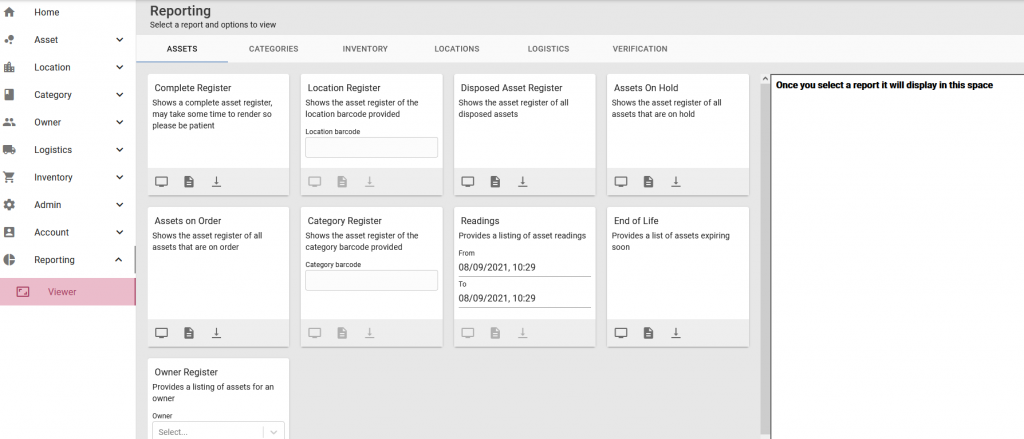Viewport: 1024px width, 439px height.
Task: Open the Categories tab
Action: point(274,49)
